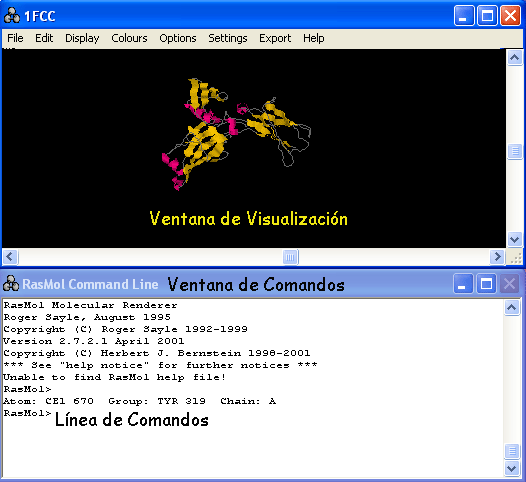Open the Export menu

pyautogui.click(x=275, y=38)
